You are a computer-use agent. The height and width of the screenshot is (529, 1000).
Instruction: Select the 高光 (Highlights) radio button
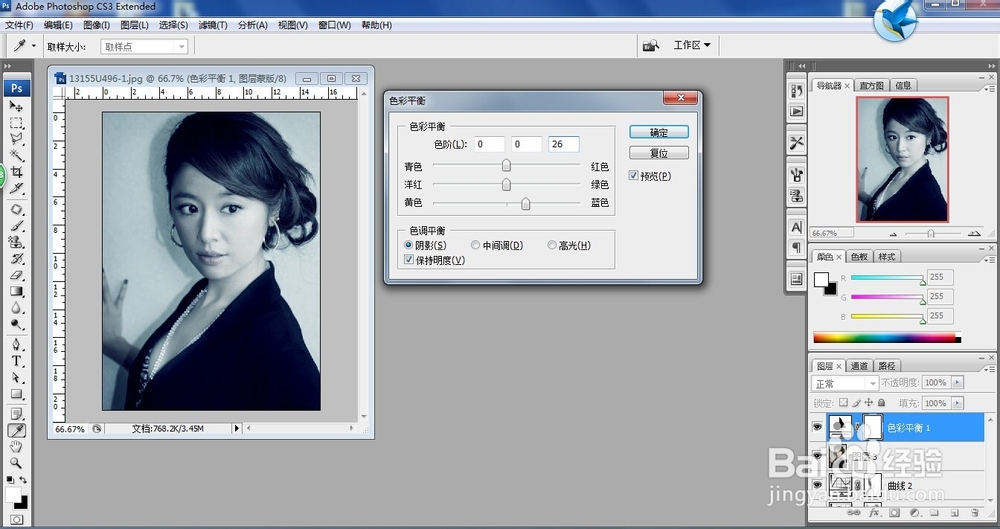tap(552, 245)
